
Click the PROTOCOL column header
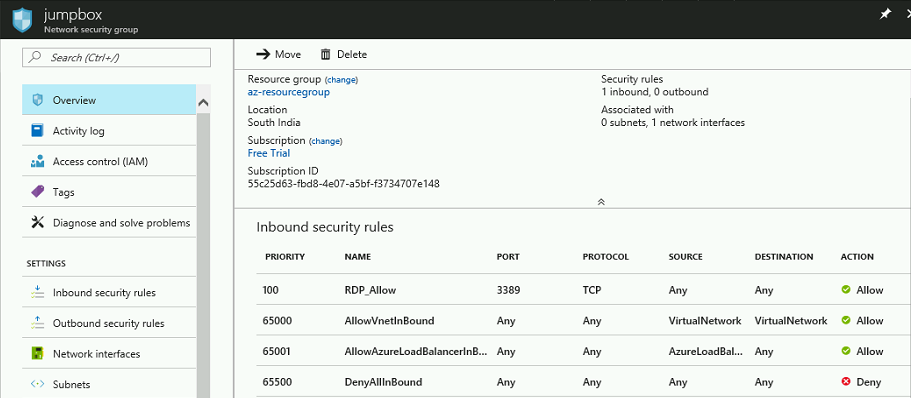point(605,256)
